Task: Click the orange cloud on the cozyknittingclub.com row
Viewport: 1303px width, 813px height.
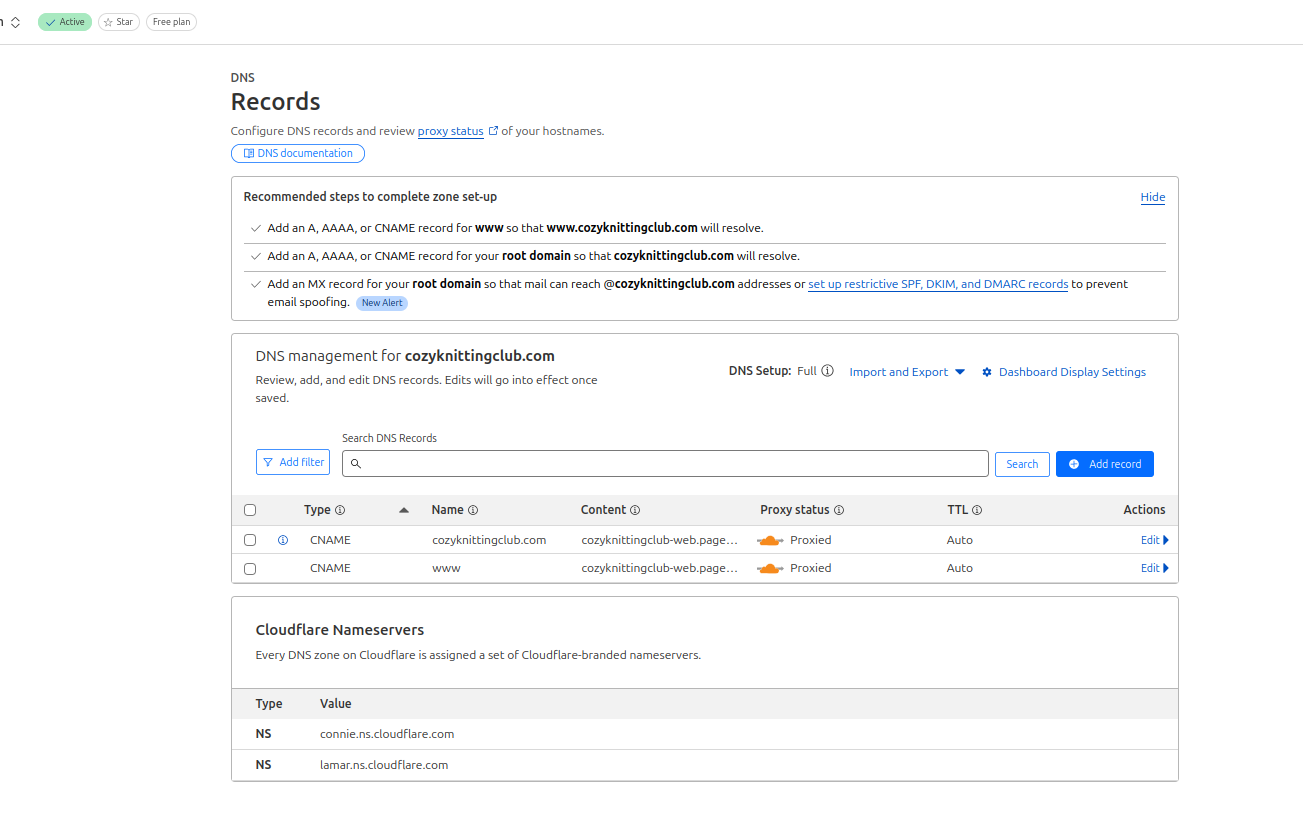Action: (x=770, y=540)
